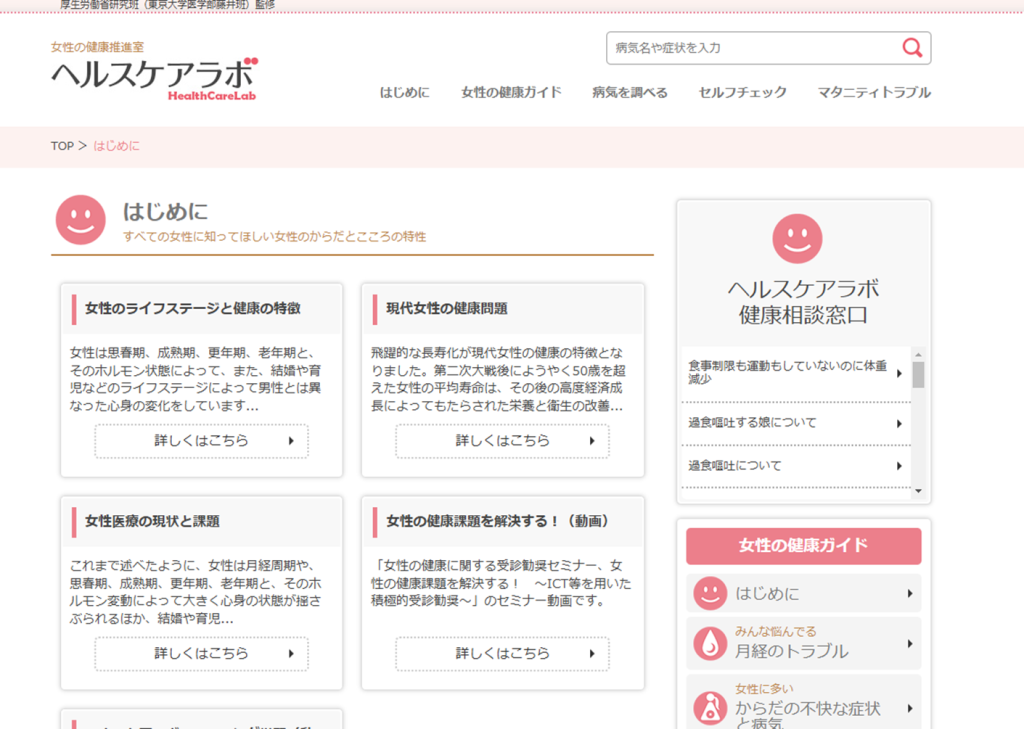1024x729 pixels.
Task: Click the ヘルスケアラボ HealthCareLab logo
Action: click(155, 80)
